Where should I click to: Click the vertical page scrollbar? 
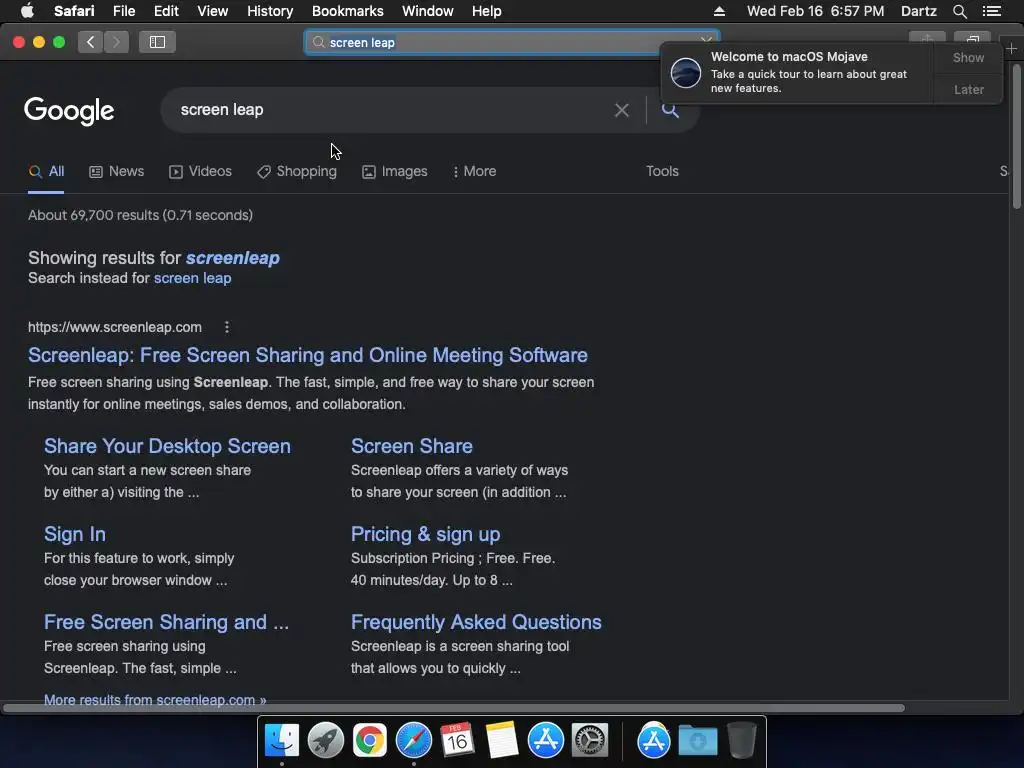point(1016,136)
